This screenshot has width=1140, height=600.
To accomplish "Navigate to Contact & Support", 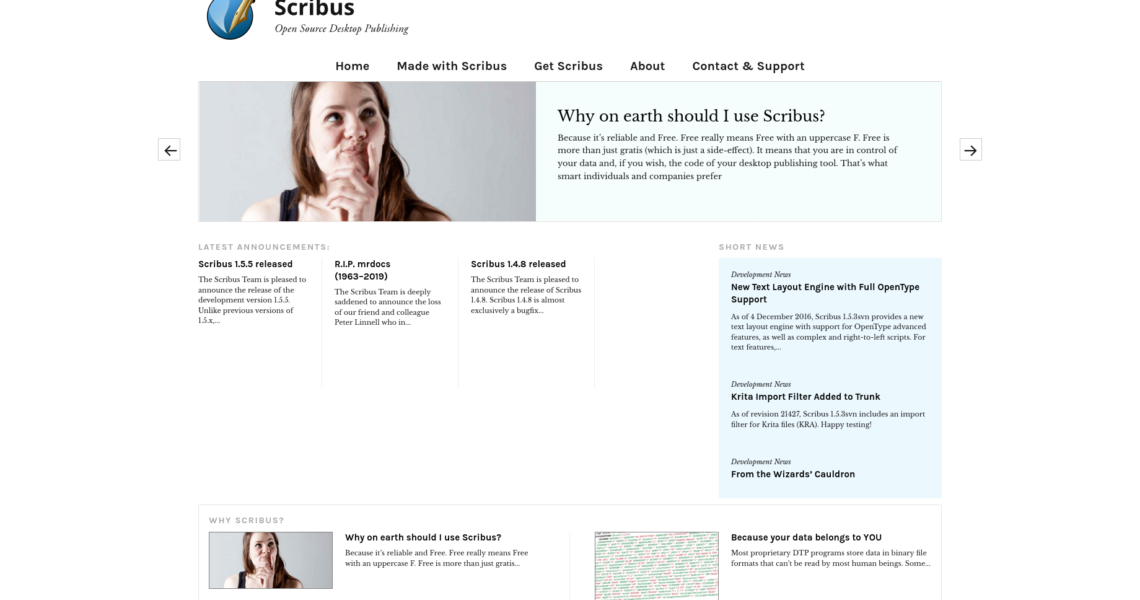I will (x=748, y=66).
